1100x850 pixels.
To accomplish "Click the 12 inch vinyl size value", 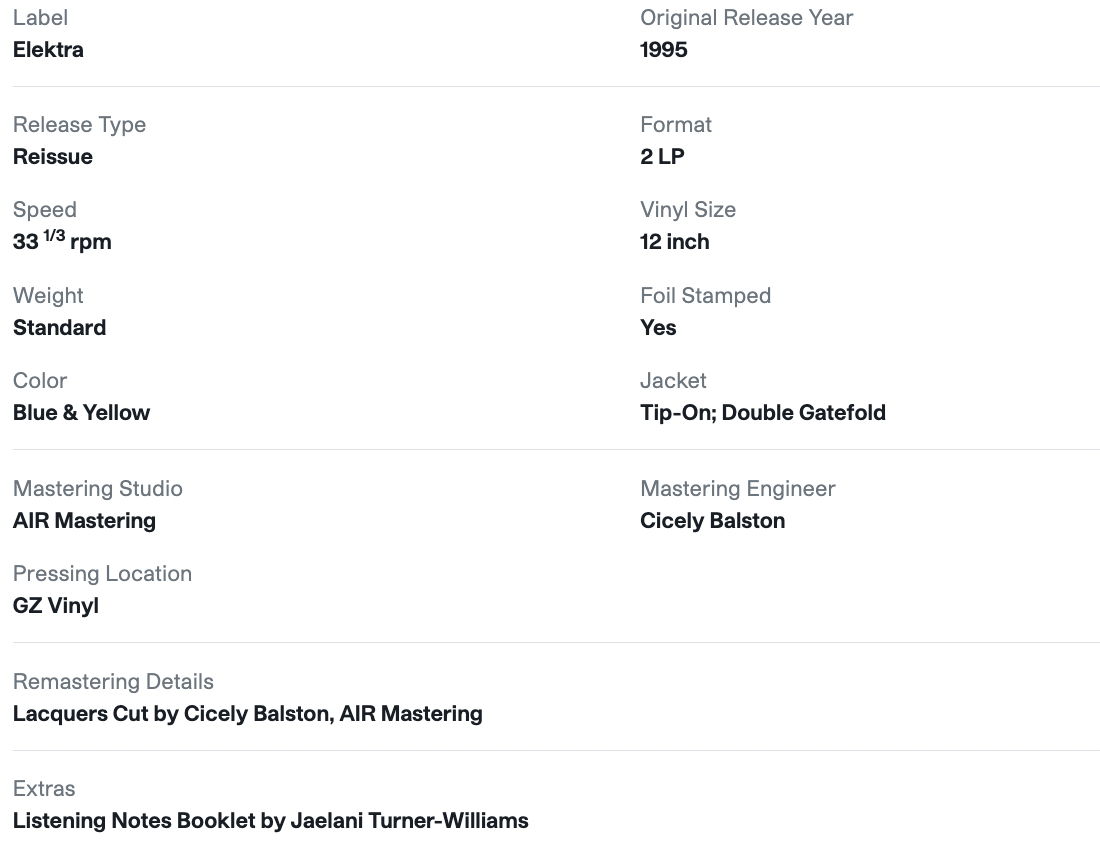I will click(674, 242).
